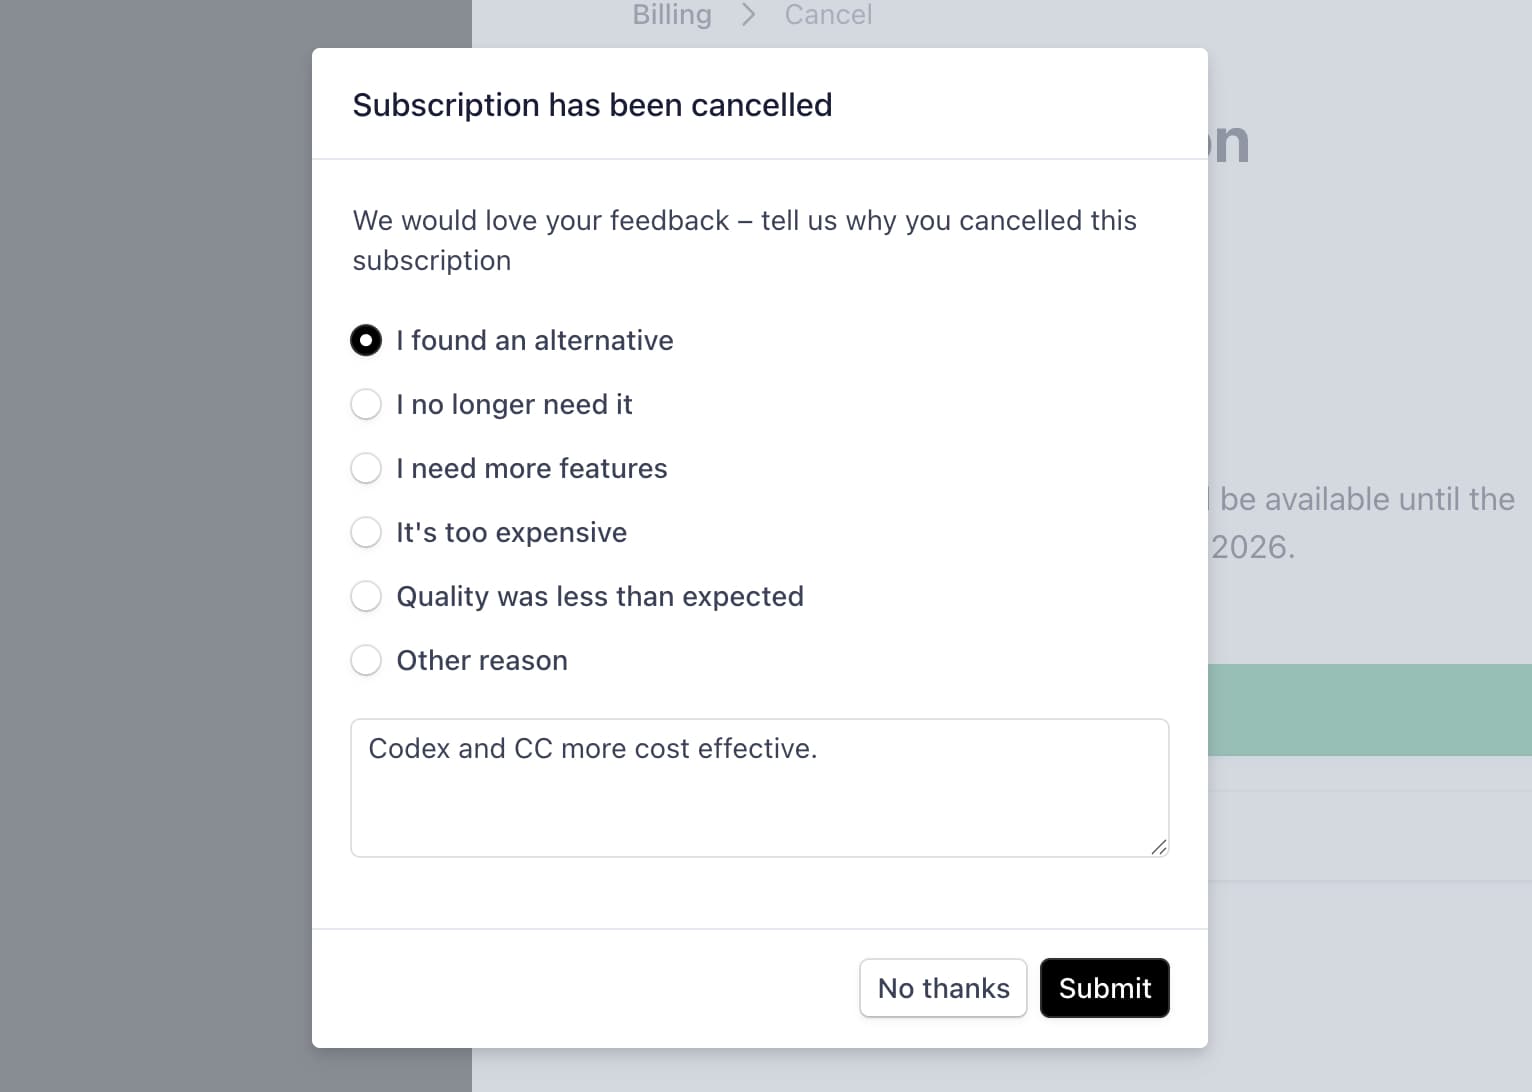The image size is (1532, 1092).
Task: Click the "I need more features" label
Action: tap(531, 468)
